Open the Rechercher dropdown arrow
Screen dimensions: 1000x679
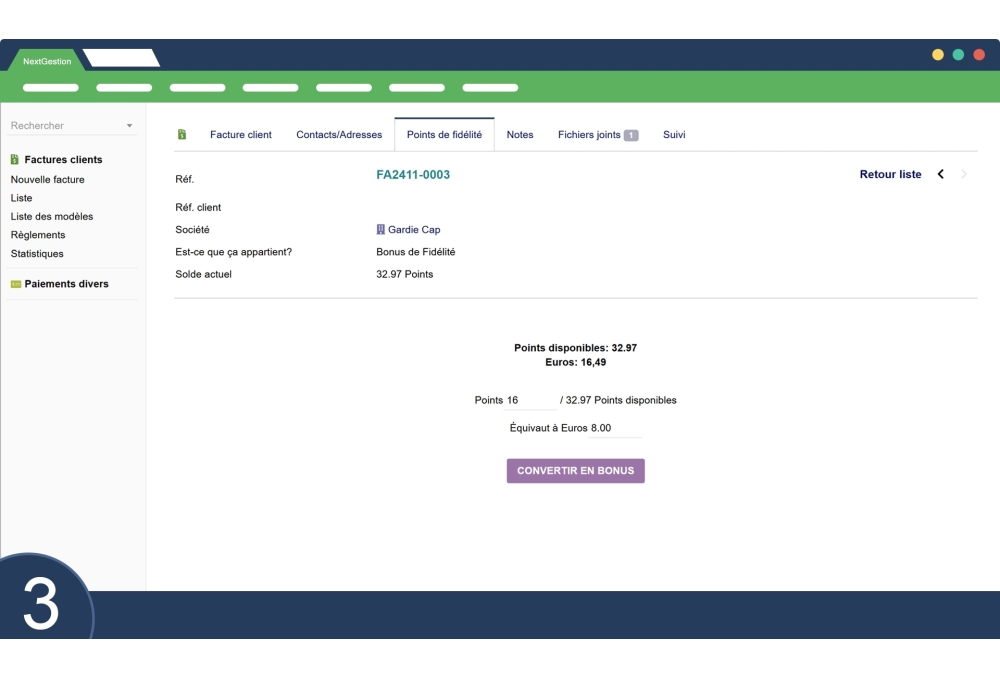pos(129,126)
